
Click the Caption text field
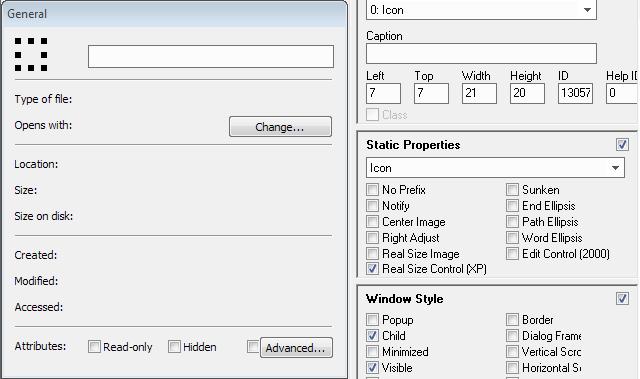coord(481,53)
